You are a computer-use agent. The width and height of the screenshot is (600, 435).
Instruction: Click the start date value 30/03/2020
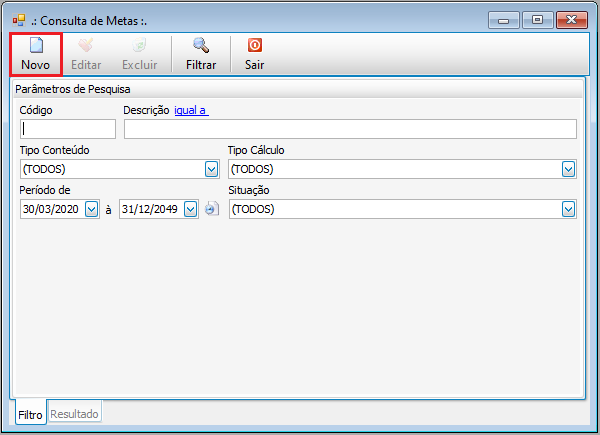pos(51,209)
